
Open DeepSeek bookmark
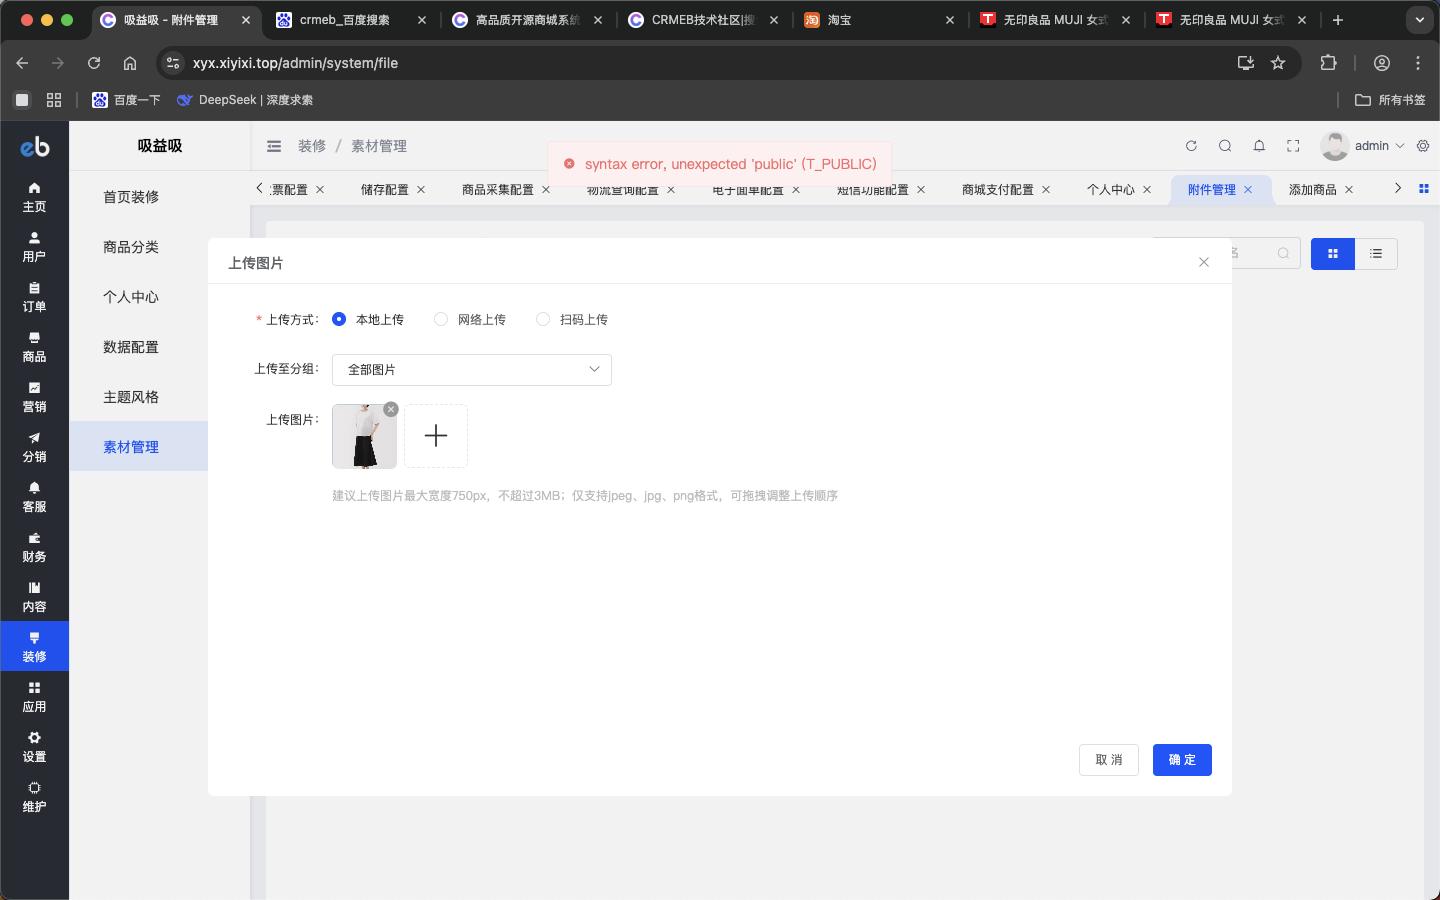245,100
